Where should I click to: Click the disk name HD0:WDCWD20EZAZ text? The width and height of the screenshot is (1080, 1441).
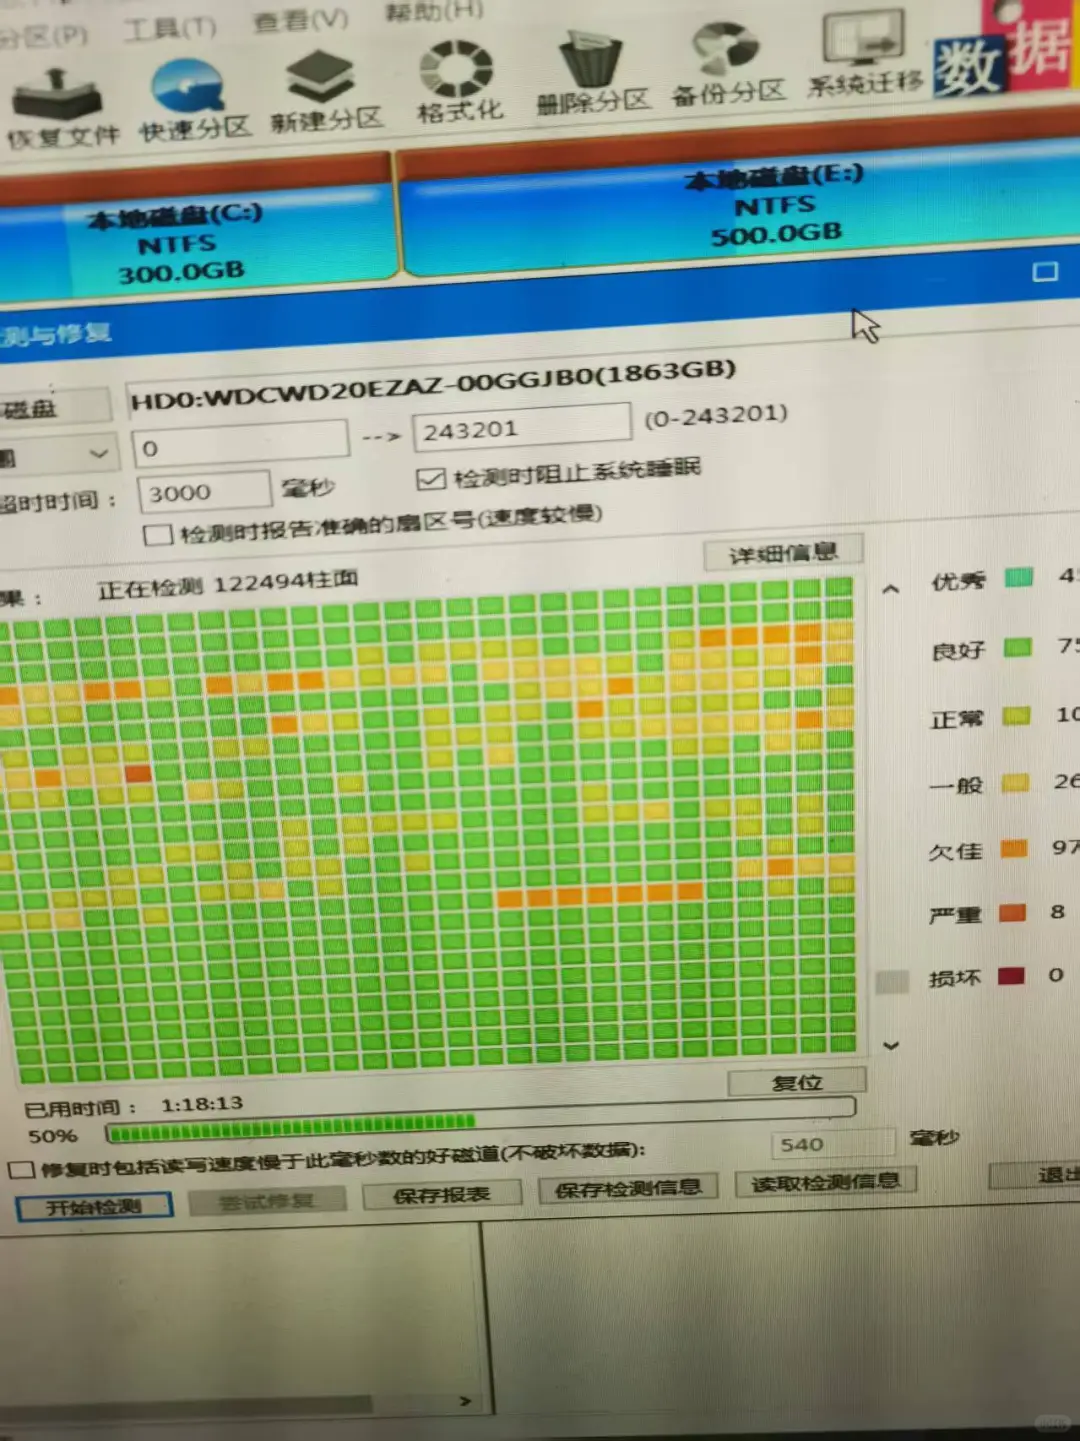[433, 385]
